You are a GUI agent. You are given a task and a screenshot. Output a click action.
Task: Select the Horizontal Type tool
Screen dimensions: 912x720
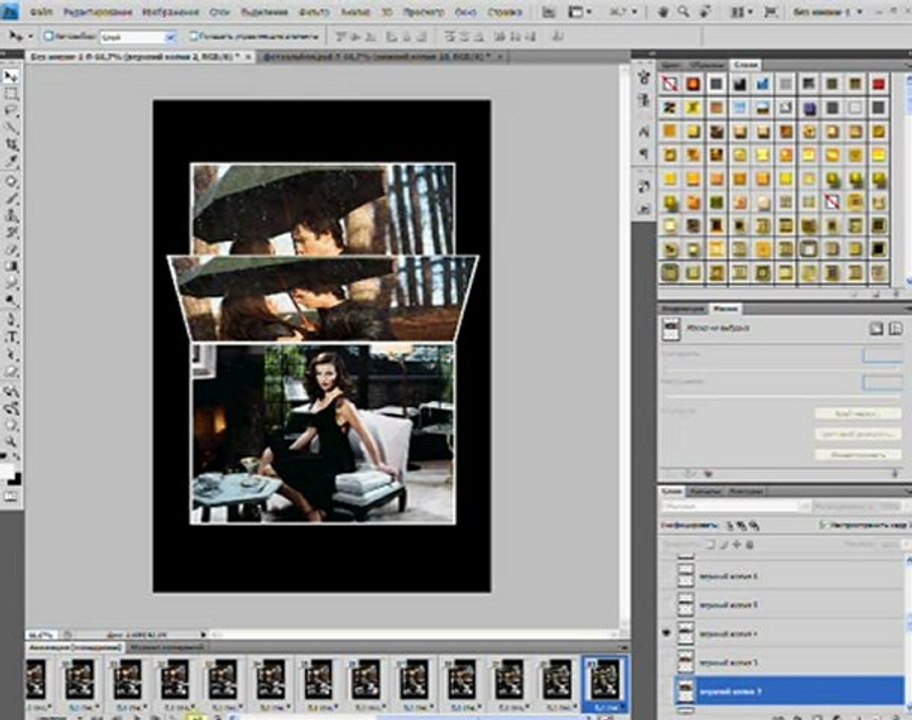click(x=10, y=337)
